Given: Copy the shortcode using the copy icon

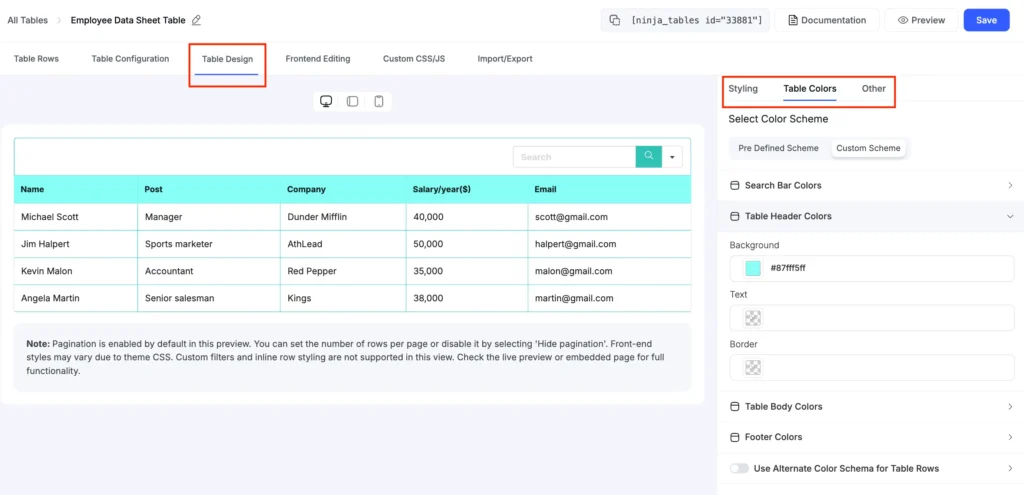Looking at the screenshot, I should click(615, 20).
